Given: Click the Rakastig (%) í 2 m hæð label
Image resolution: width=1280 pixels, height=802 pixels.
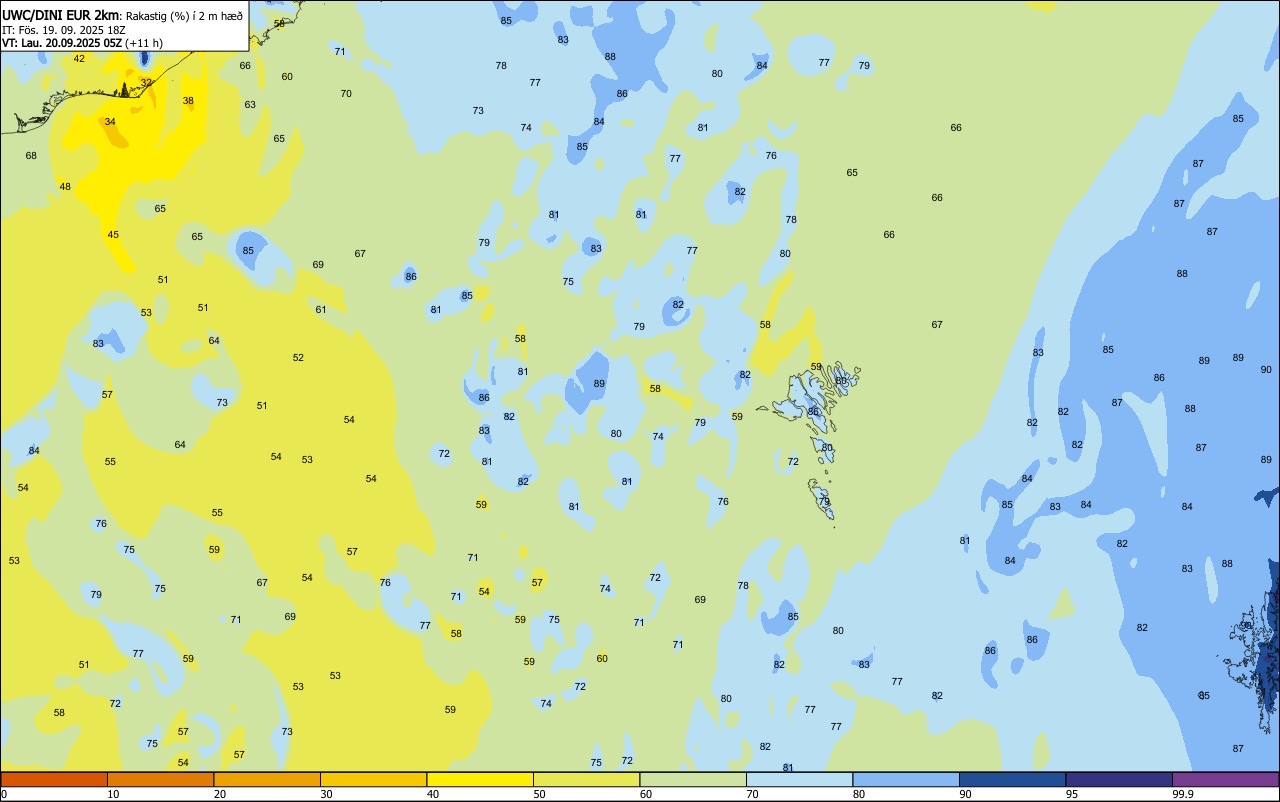Looking at the screenshot, I should tap(184, 16).
